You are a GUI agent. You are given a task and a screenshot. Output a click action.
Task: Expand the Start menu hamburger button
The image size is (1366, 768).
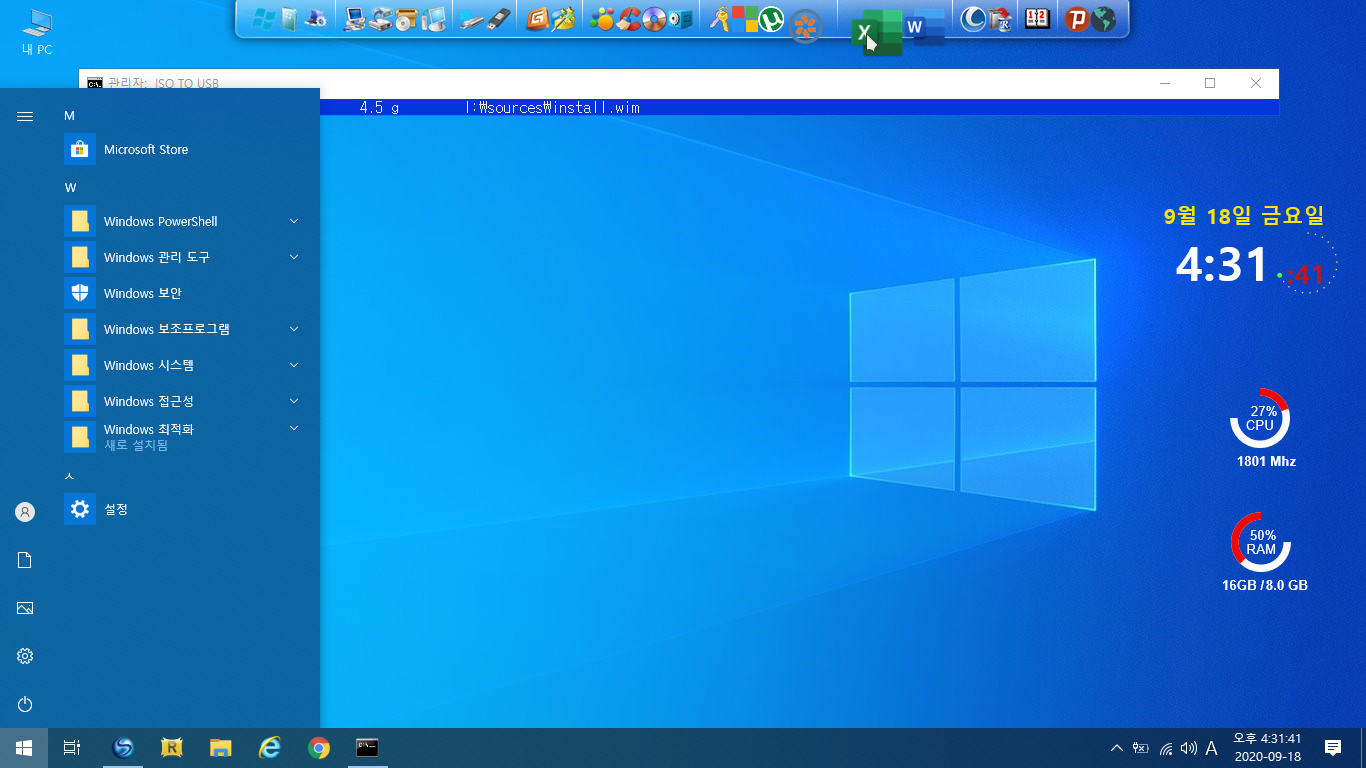click(x=25, y=116)
